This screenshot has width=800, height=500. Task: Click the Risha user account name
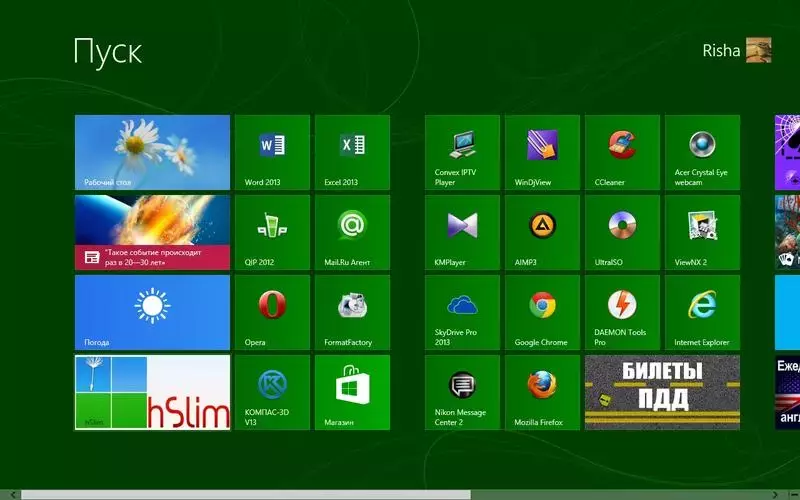[x=721, y=51]
